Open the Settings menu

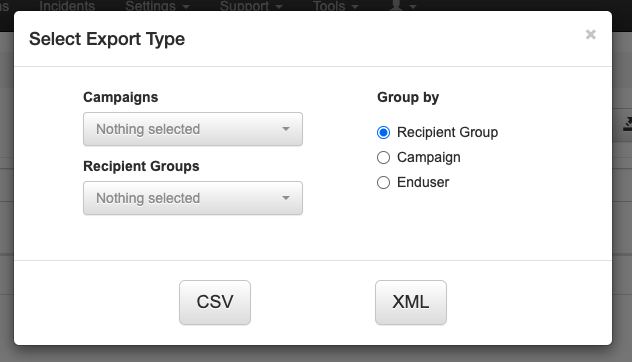pyautogui.click(x=157, y=6)
